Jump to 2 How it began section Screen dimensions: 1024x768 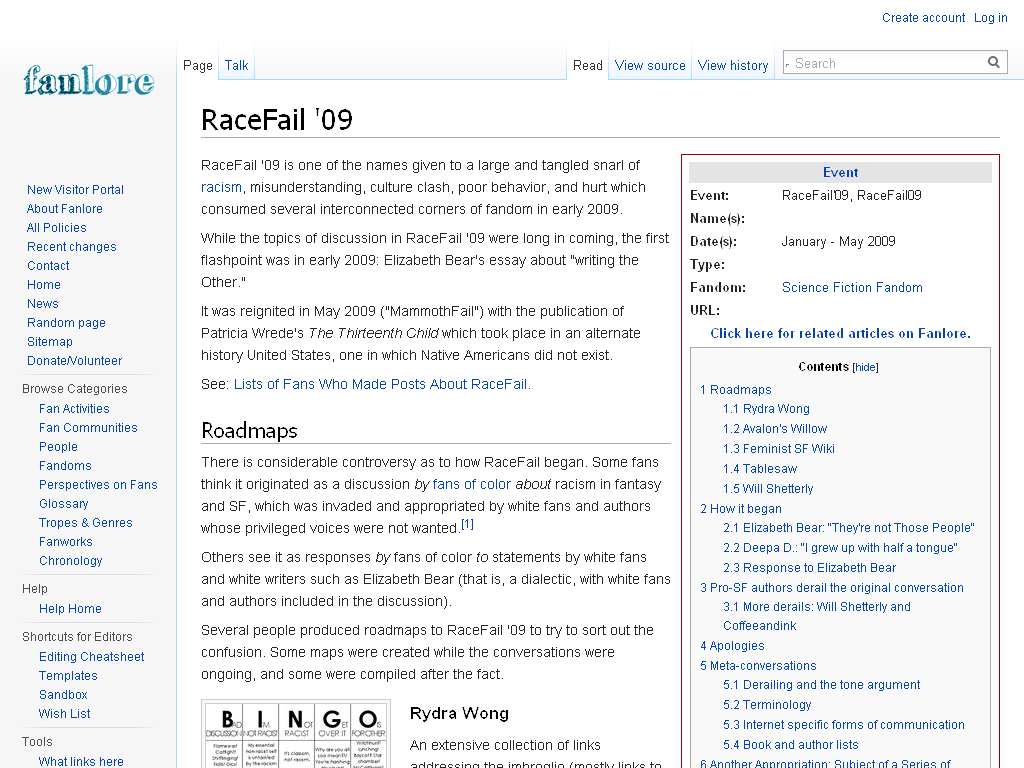click(x=741, y=509)
